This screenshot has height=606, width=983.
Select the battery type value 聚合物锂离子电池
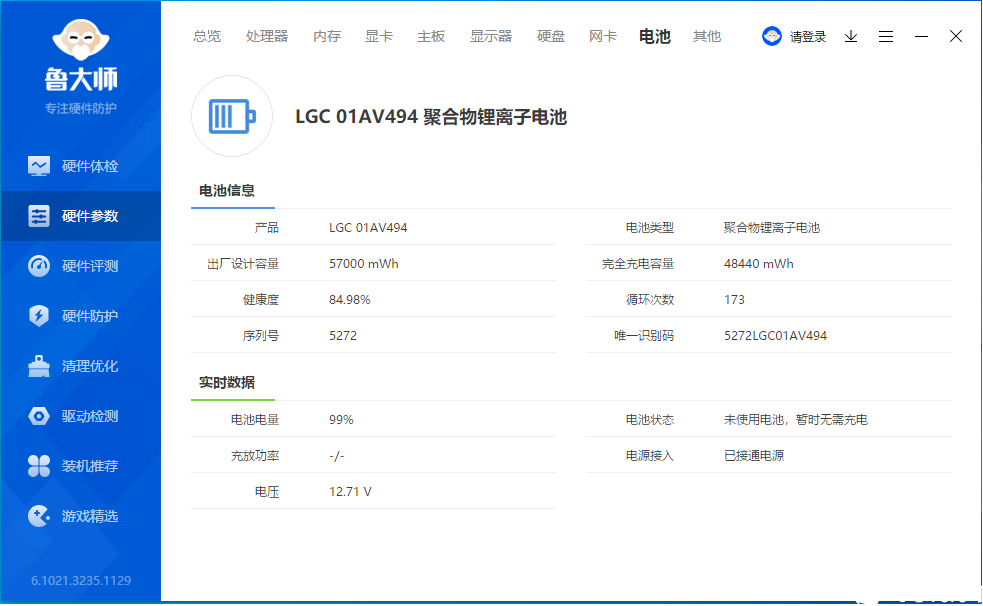point(772,228)
